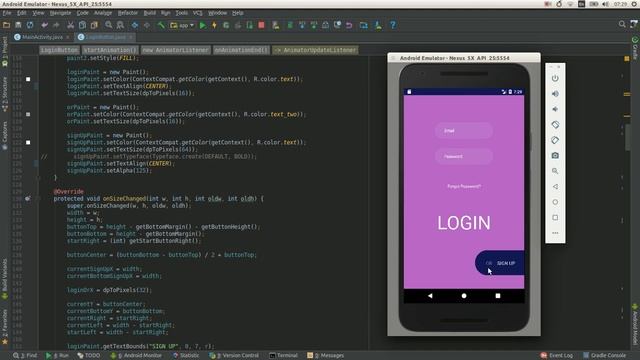Viewport: 640px width, 360px height.
Task: Open the Gradle Console panel
Action: 604,356
